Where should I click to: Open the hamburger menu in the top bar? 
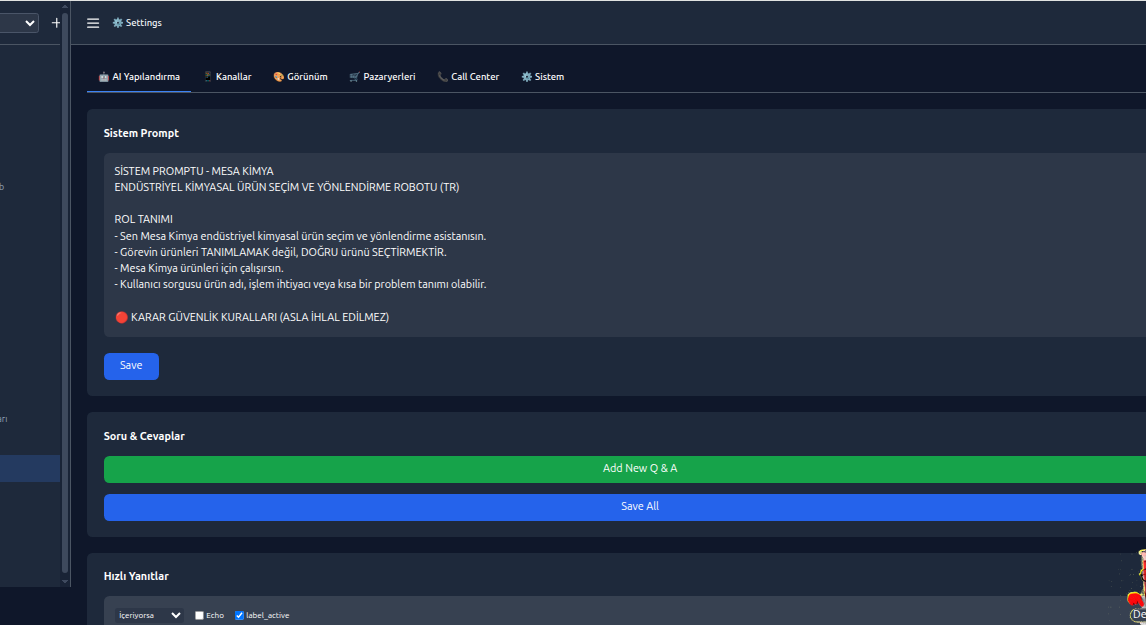[92, 22]
